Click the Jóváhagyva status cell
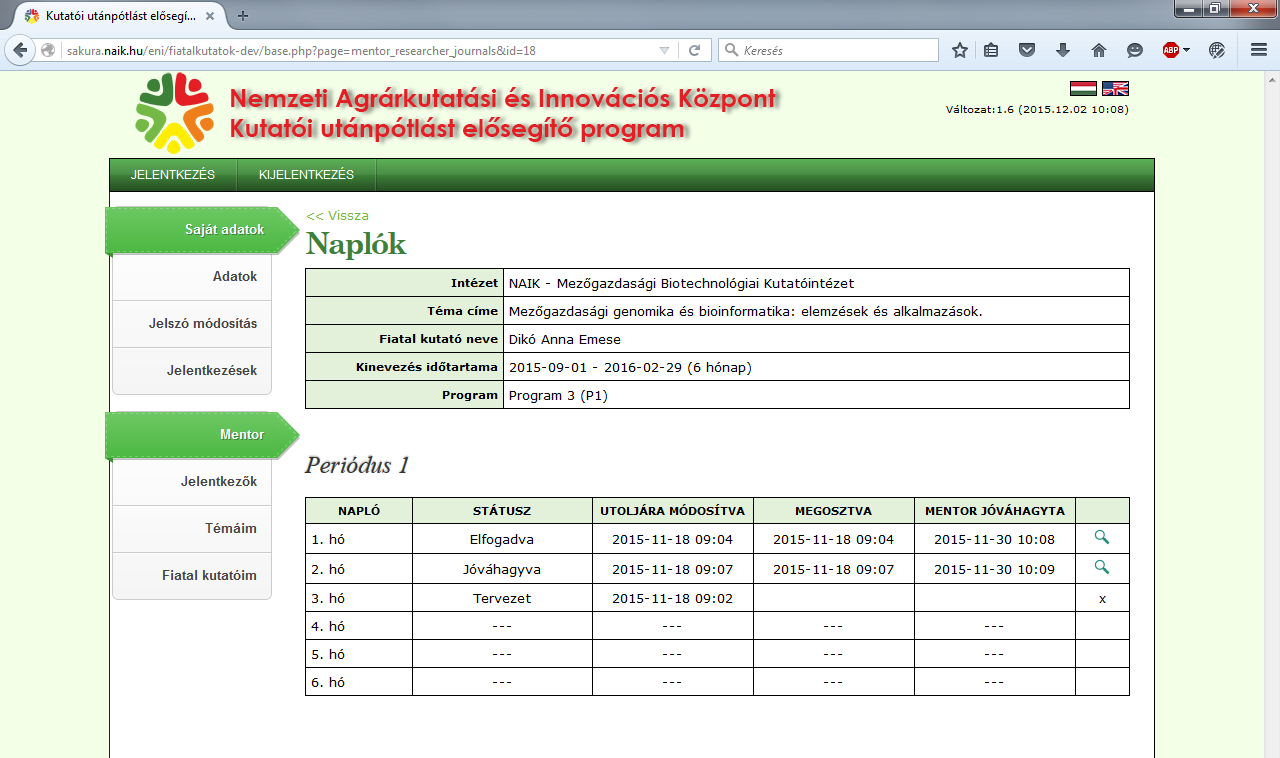 (x=502, y=569)
